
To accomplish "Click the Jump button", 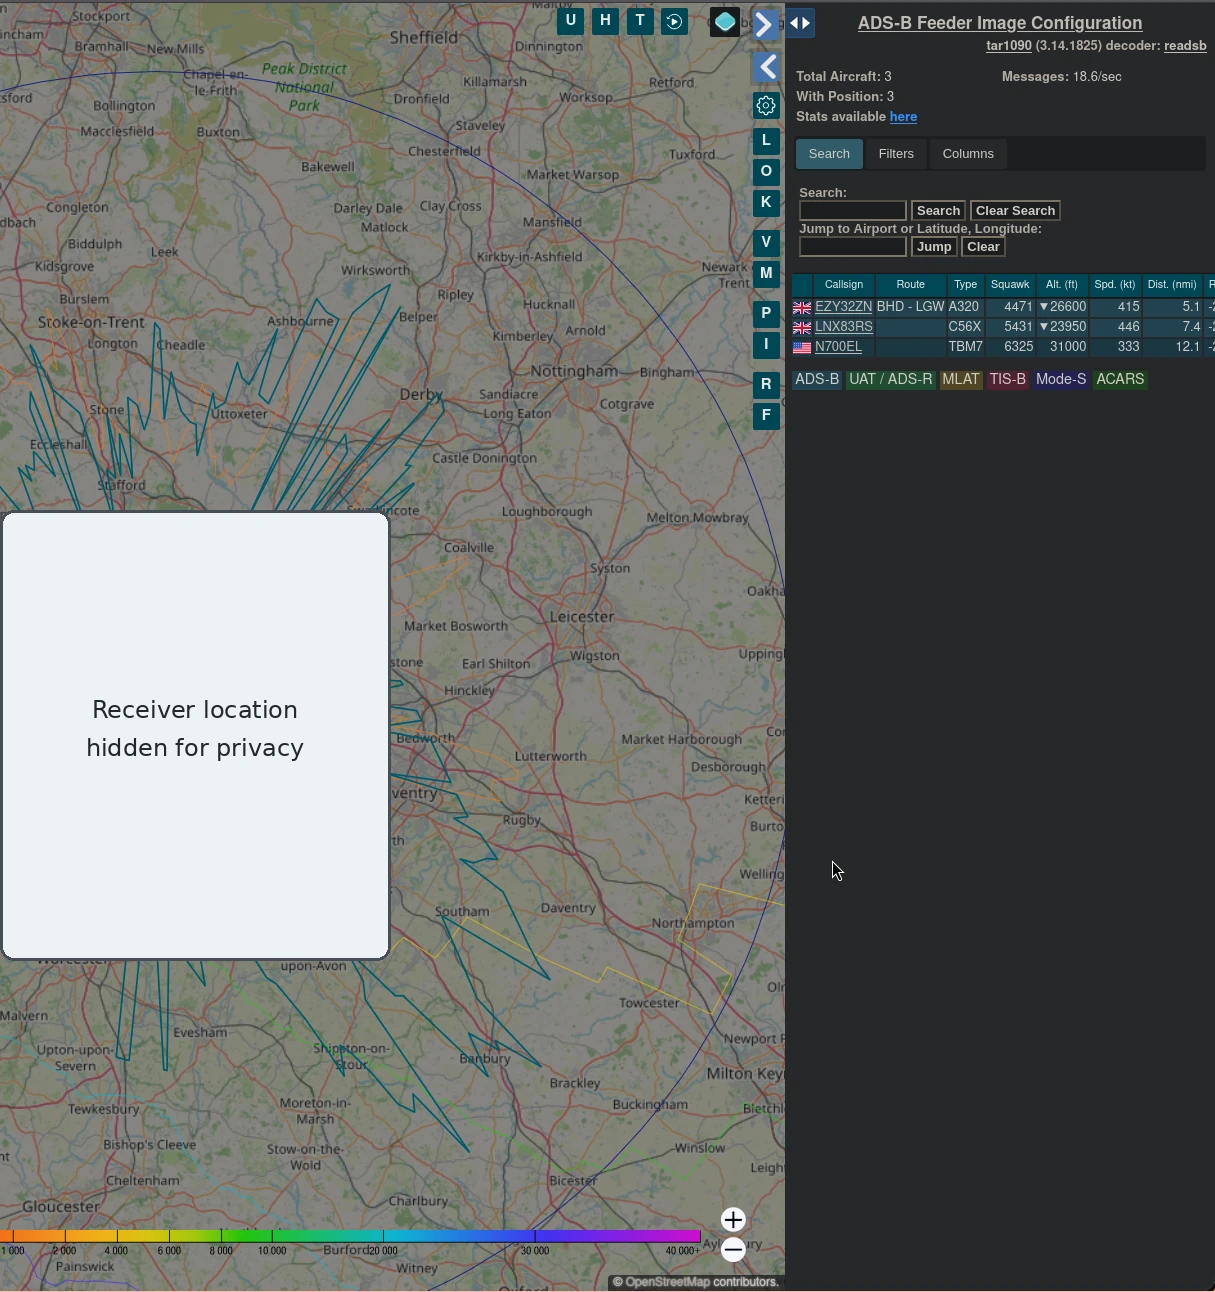I will tap(934, 247).
